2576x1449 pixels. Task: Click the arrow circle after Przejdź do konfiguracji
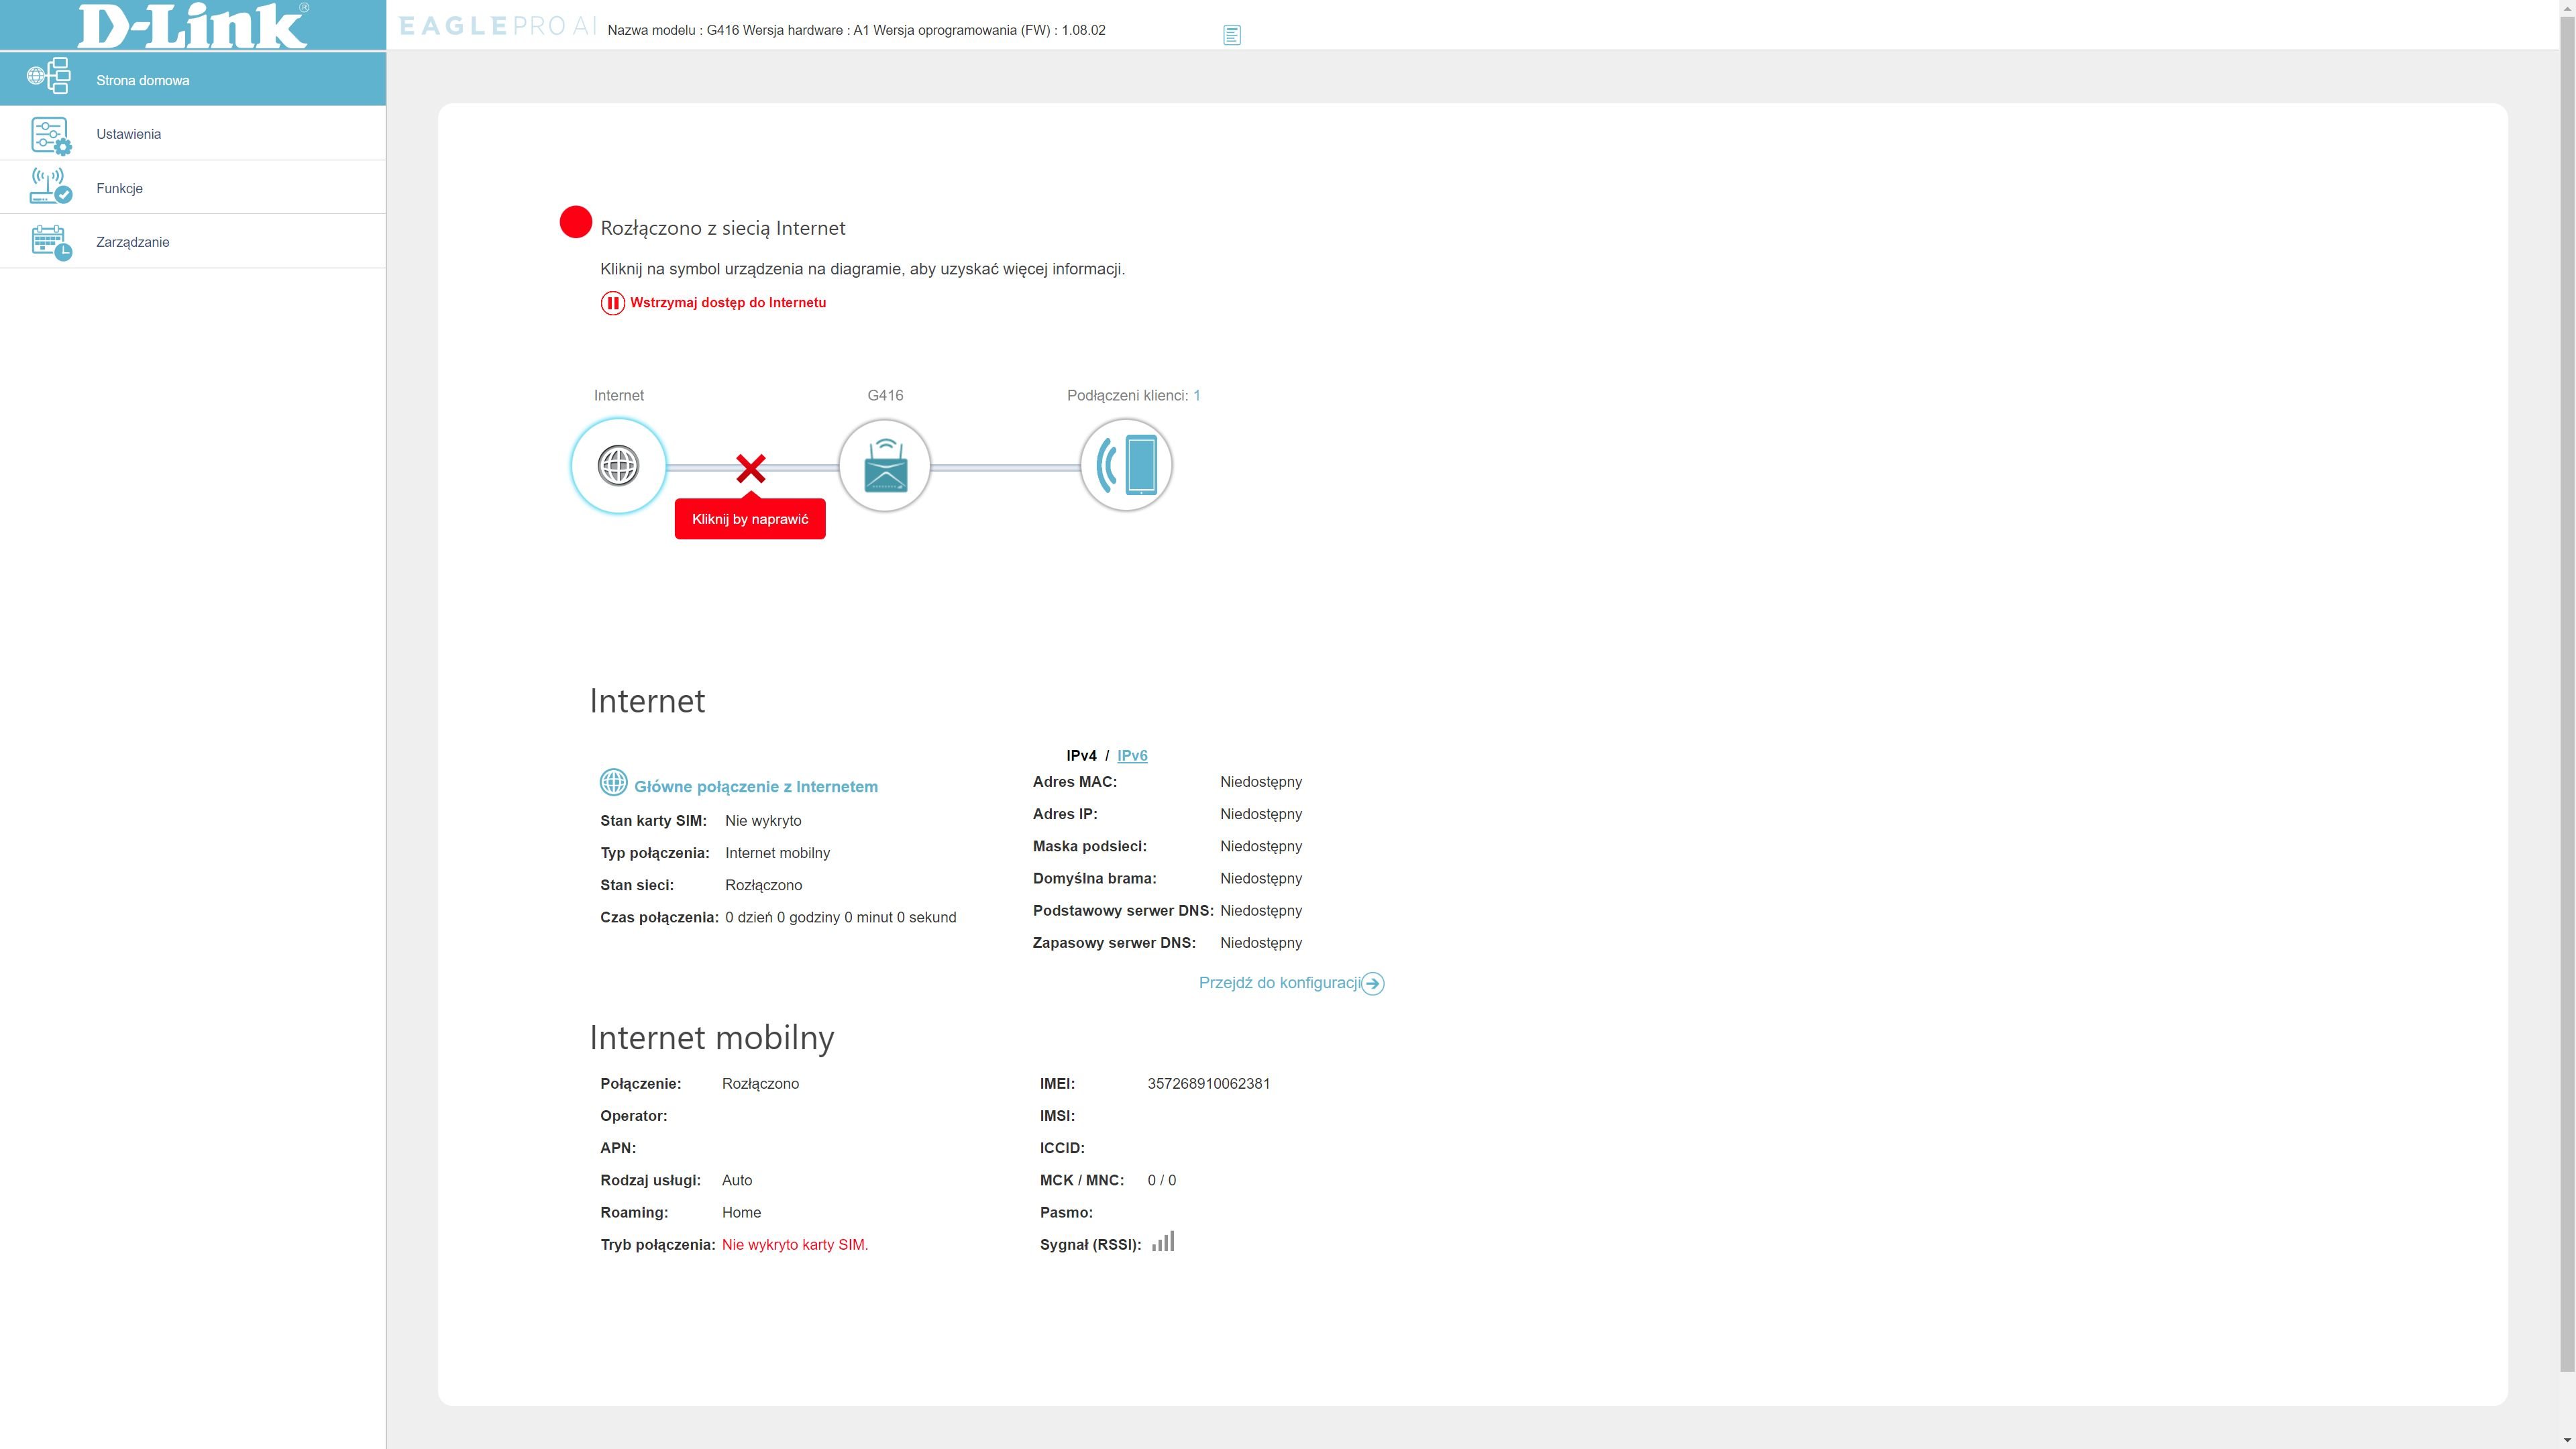pyautogui.click(x=1373, y=984)
